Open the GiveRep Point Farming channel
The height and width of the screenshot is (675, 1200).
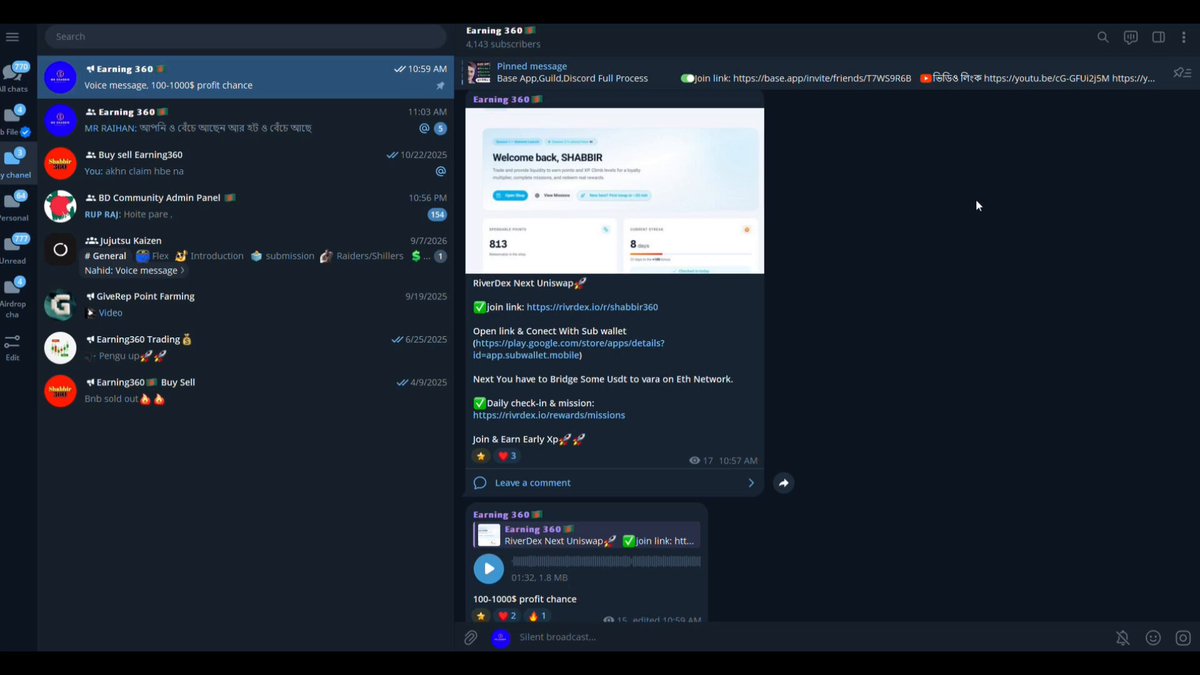[246, 304]
